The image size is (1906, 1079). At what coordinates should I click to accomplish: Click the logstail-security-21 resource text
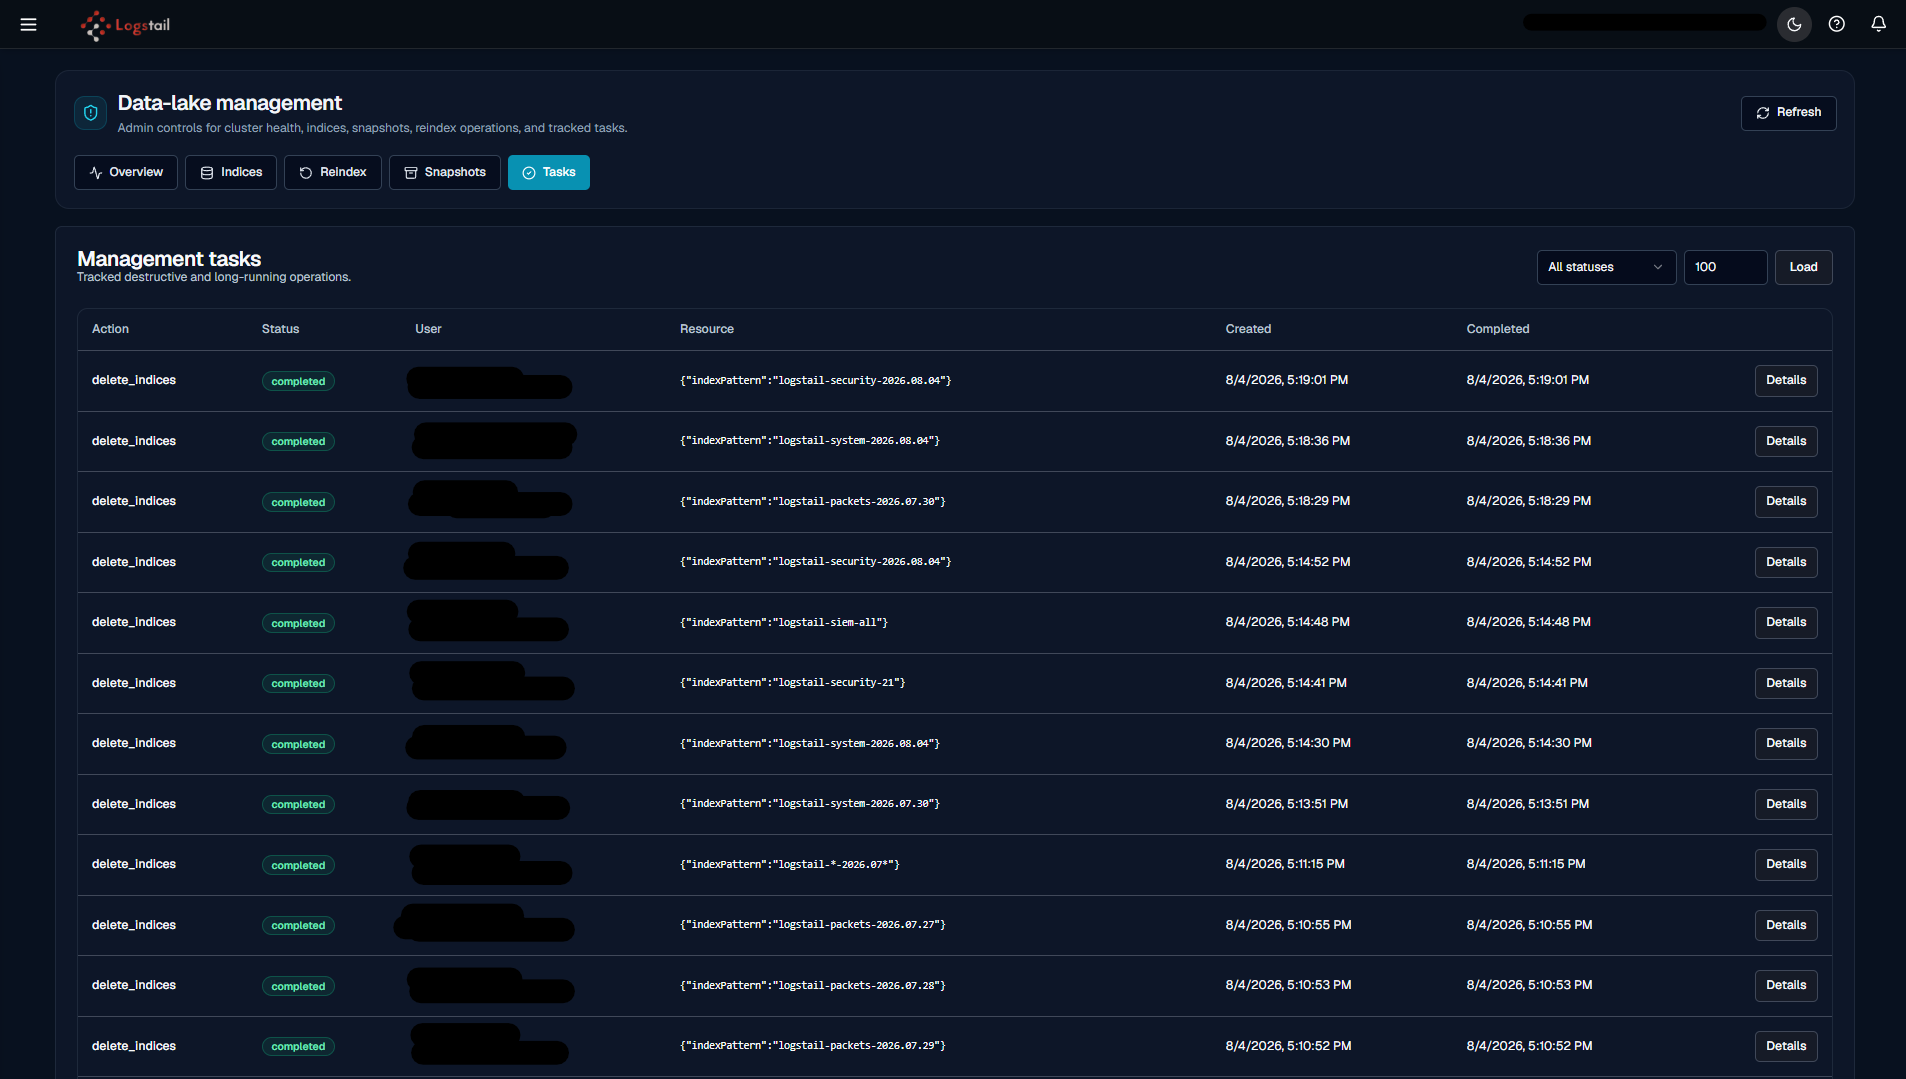(x=792, y=683)
